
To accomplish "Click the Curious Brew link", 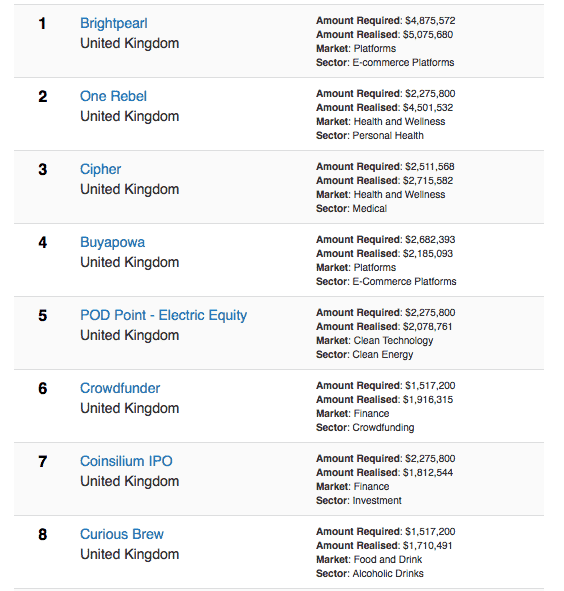I will point(122,534).
